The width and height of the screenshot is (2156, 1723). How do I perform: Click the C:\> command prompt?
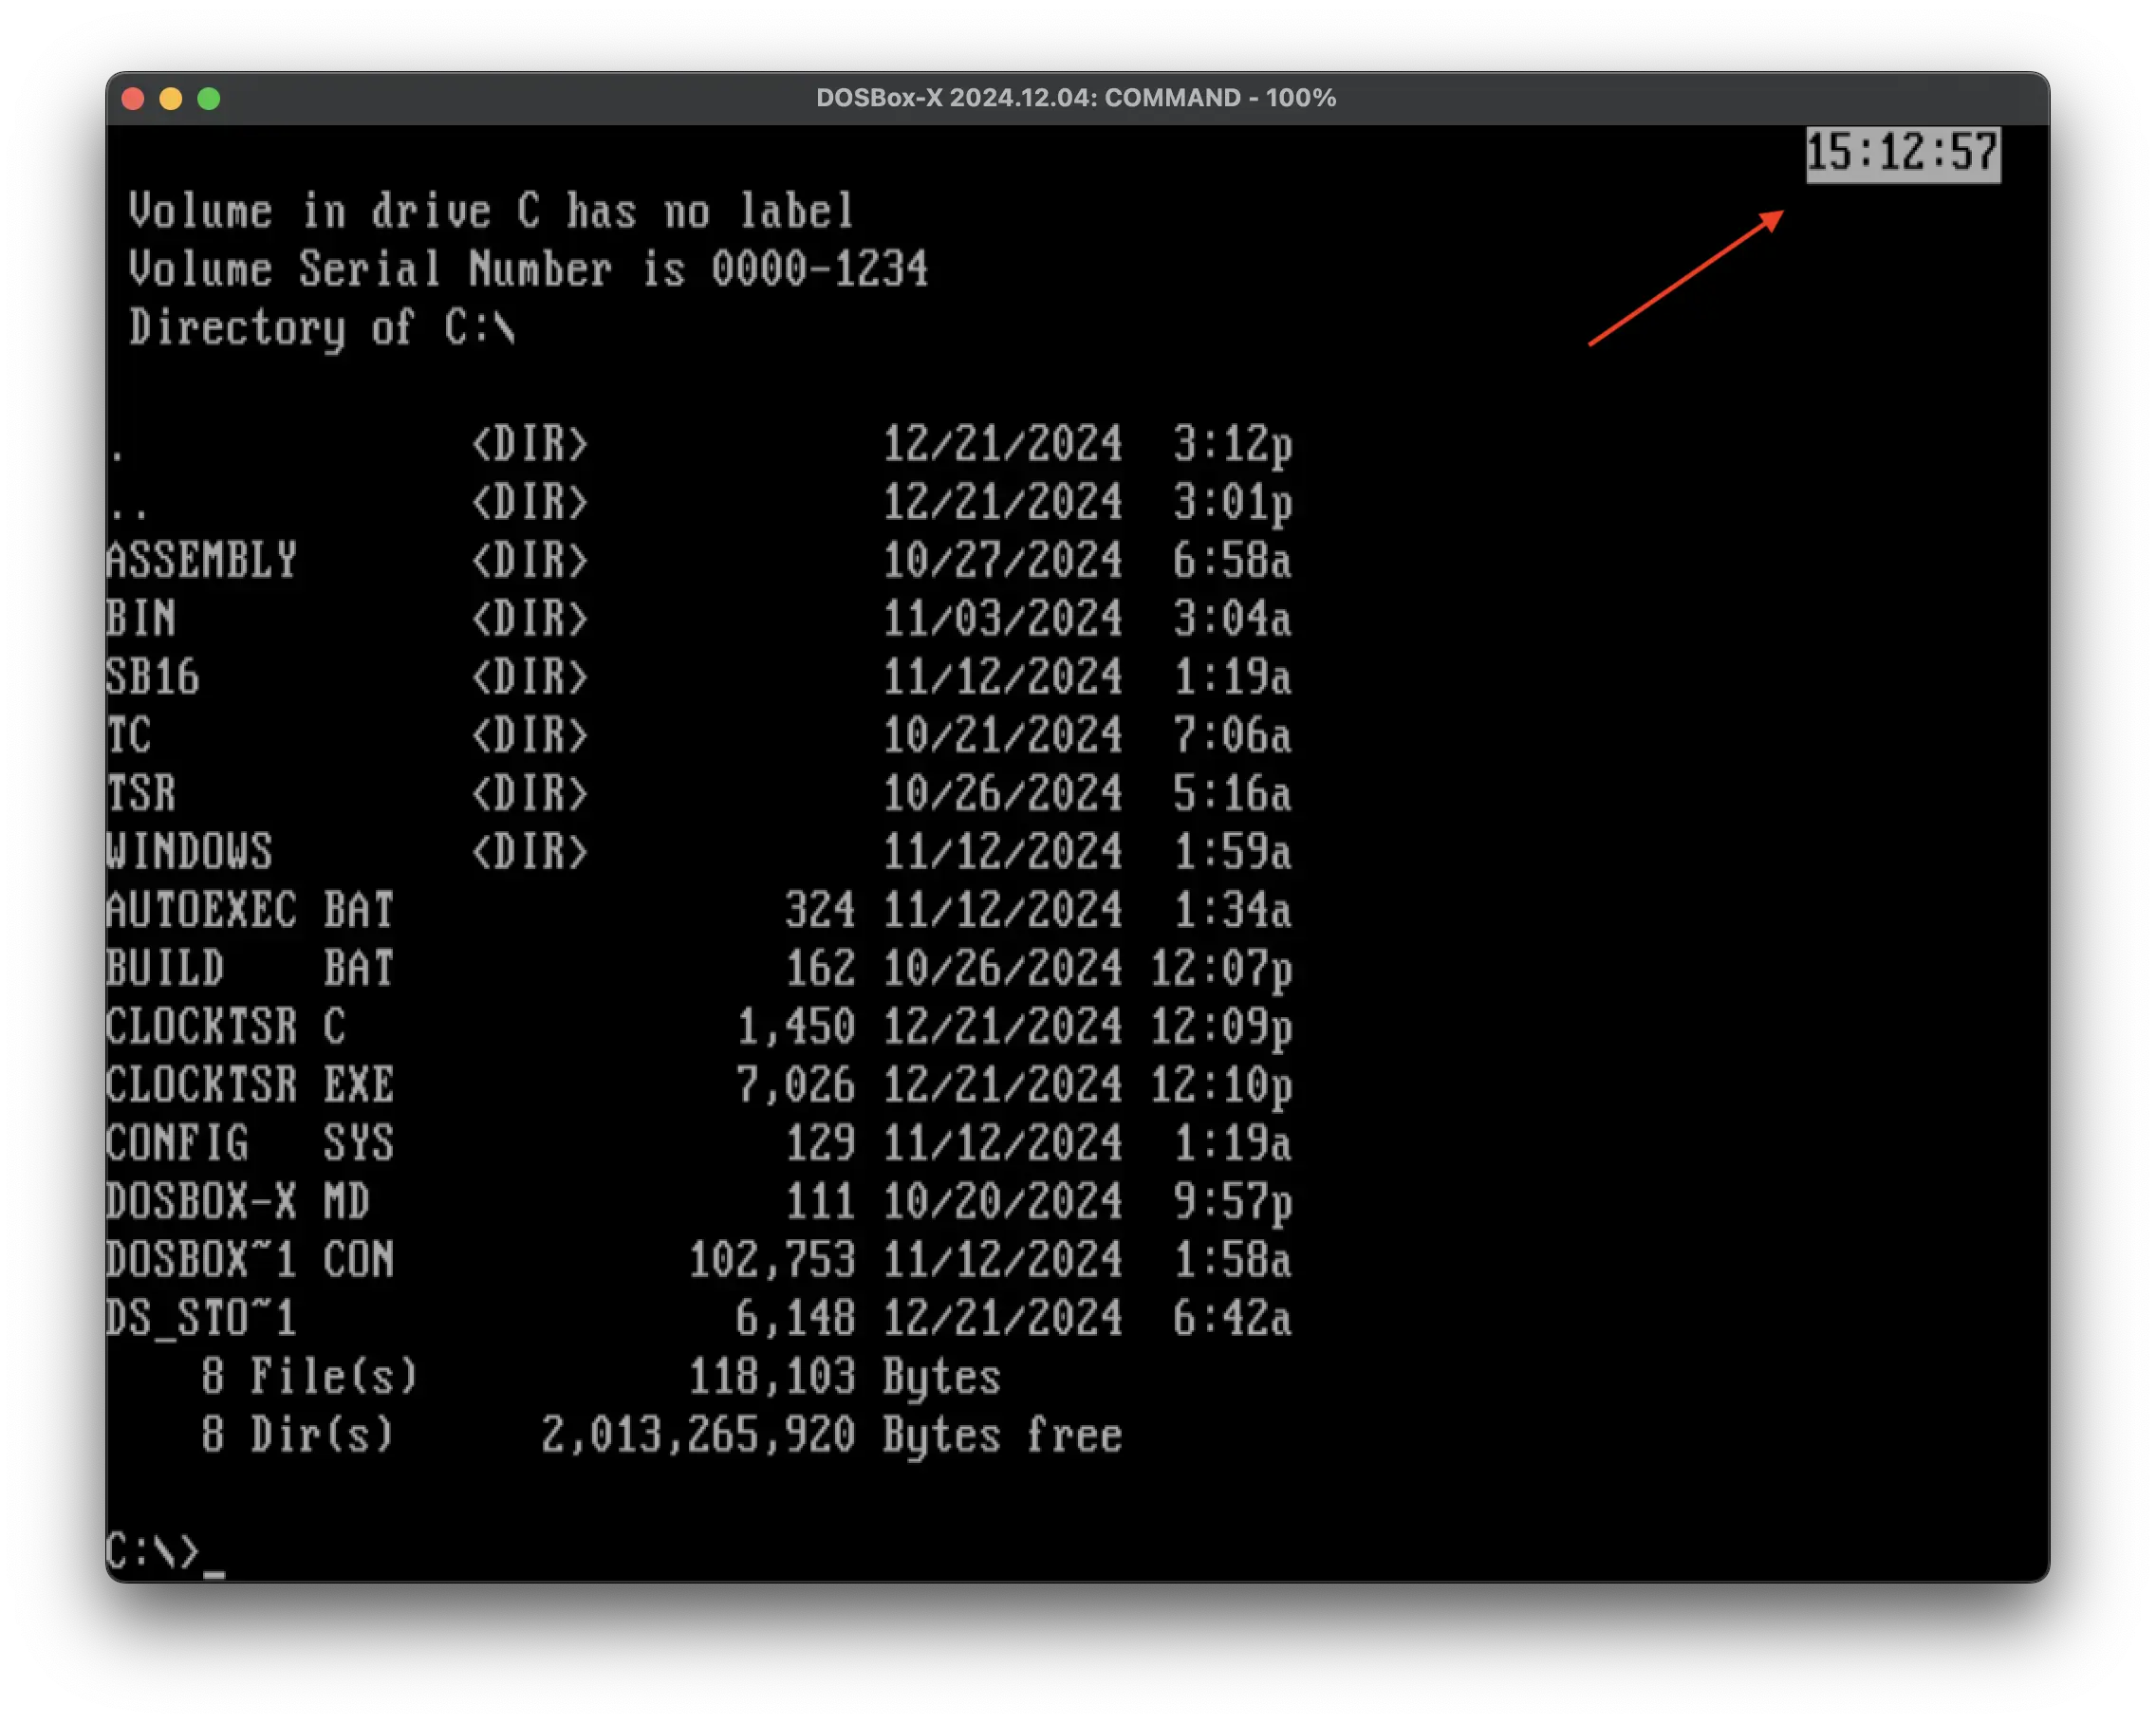coord(153,1551)
